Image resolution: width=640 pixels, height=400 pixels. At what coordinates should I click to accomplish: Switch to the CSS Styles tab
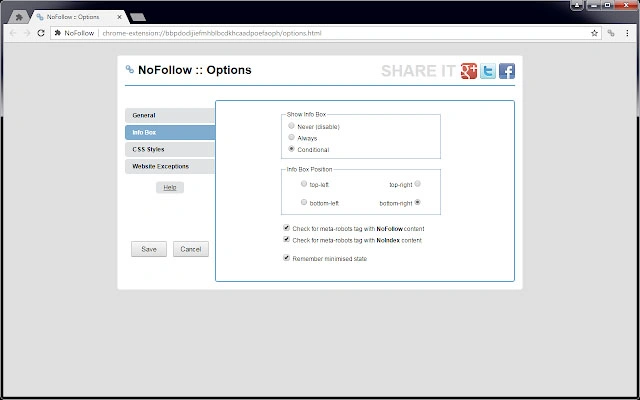click(170, 149)
